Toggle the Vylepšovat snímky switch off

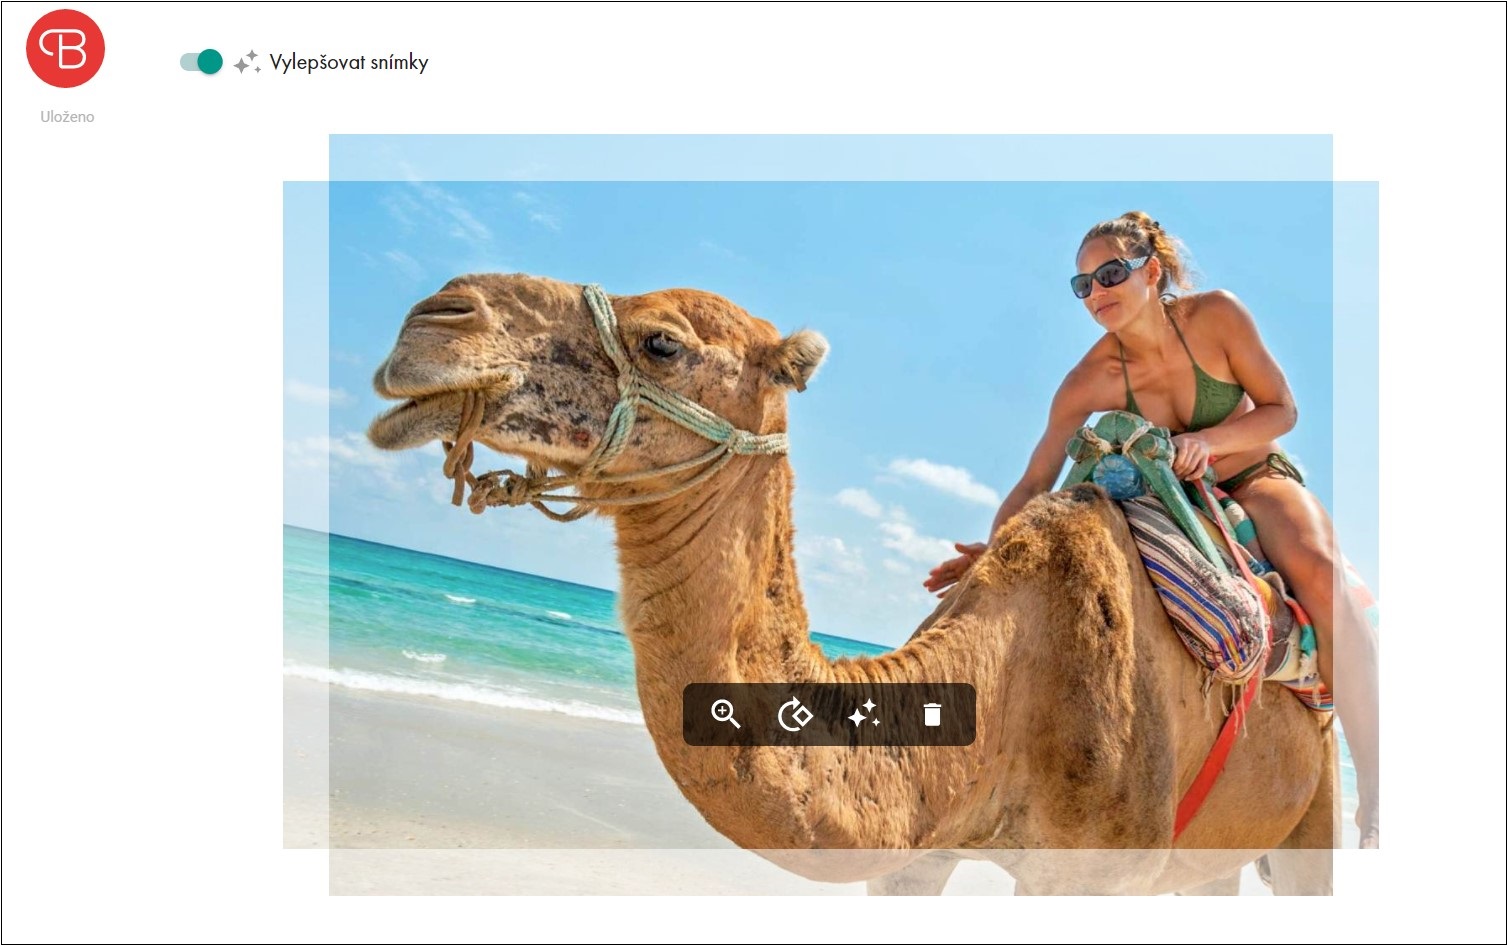(x=201, y=62)
